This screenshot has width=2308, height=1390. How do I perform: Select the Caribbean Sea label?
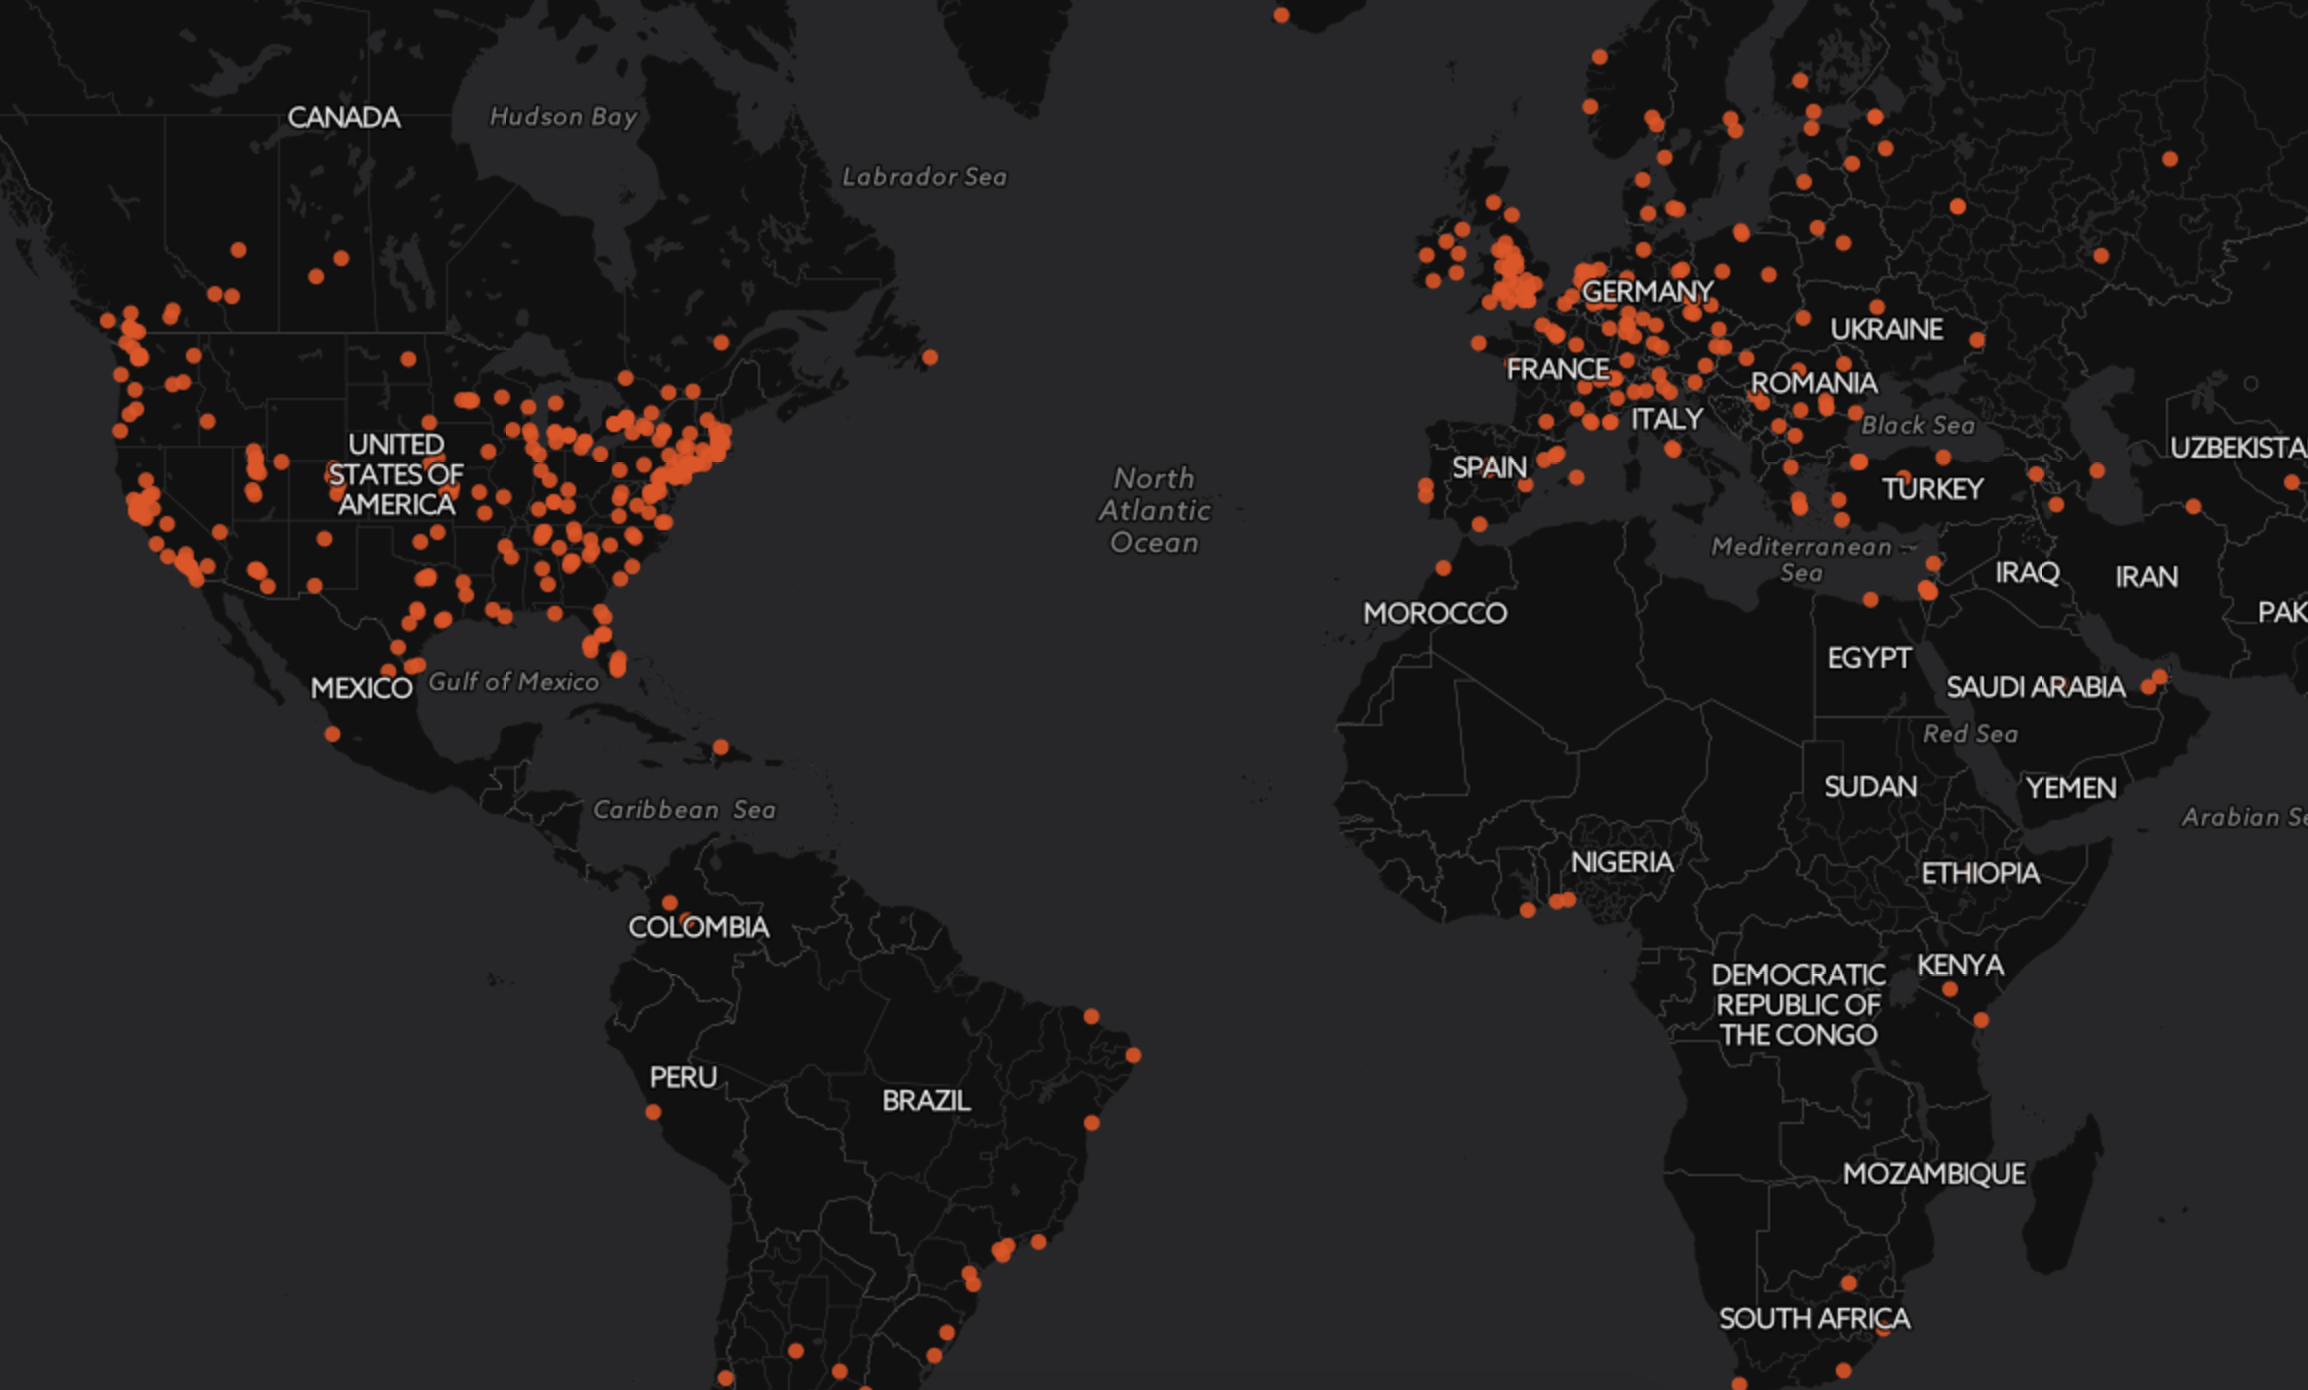(x=684, y=809)
